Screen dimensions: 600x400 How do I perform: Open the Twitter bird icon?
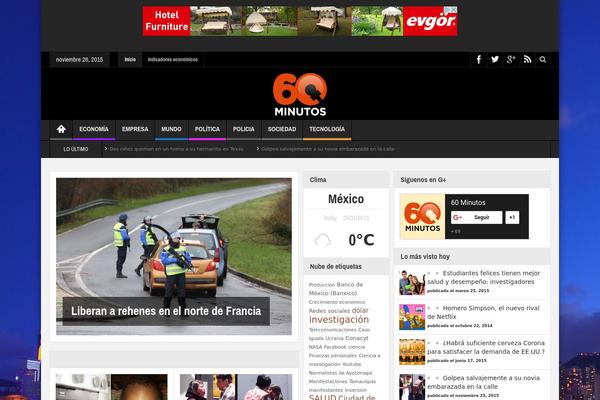(495, 60)
